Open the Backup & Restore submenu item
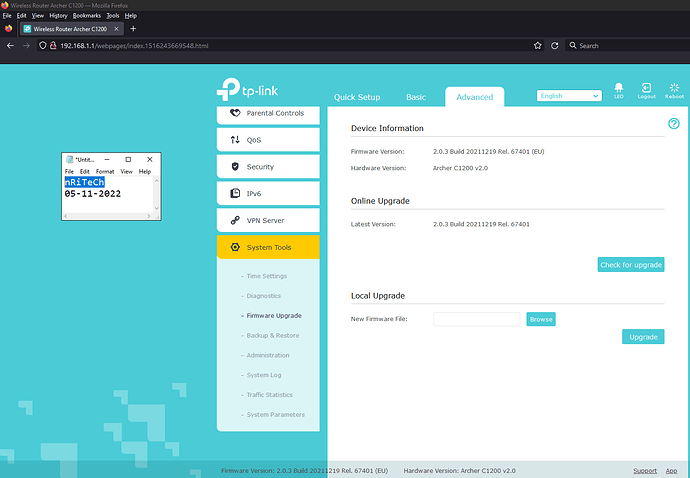Image resolution: width=690 pixels, height=478 pixels. 273,336
